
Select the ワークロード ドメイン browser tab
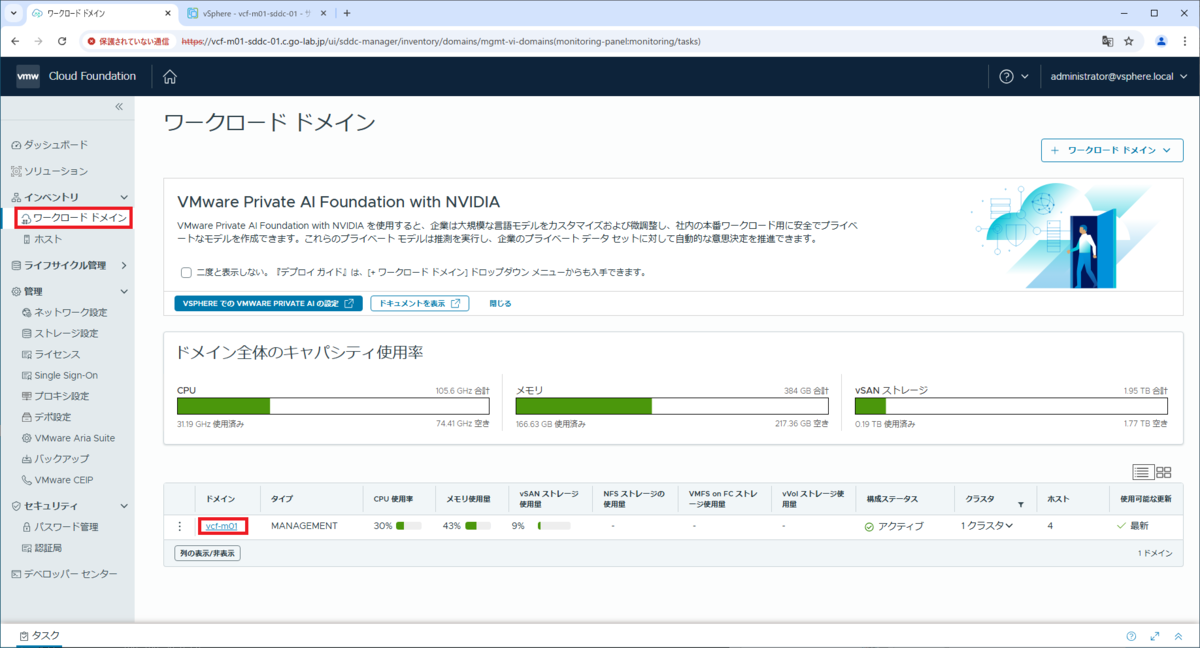click(x=100, y=13)
